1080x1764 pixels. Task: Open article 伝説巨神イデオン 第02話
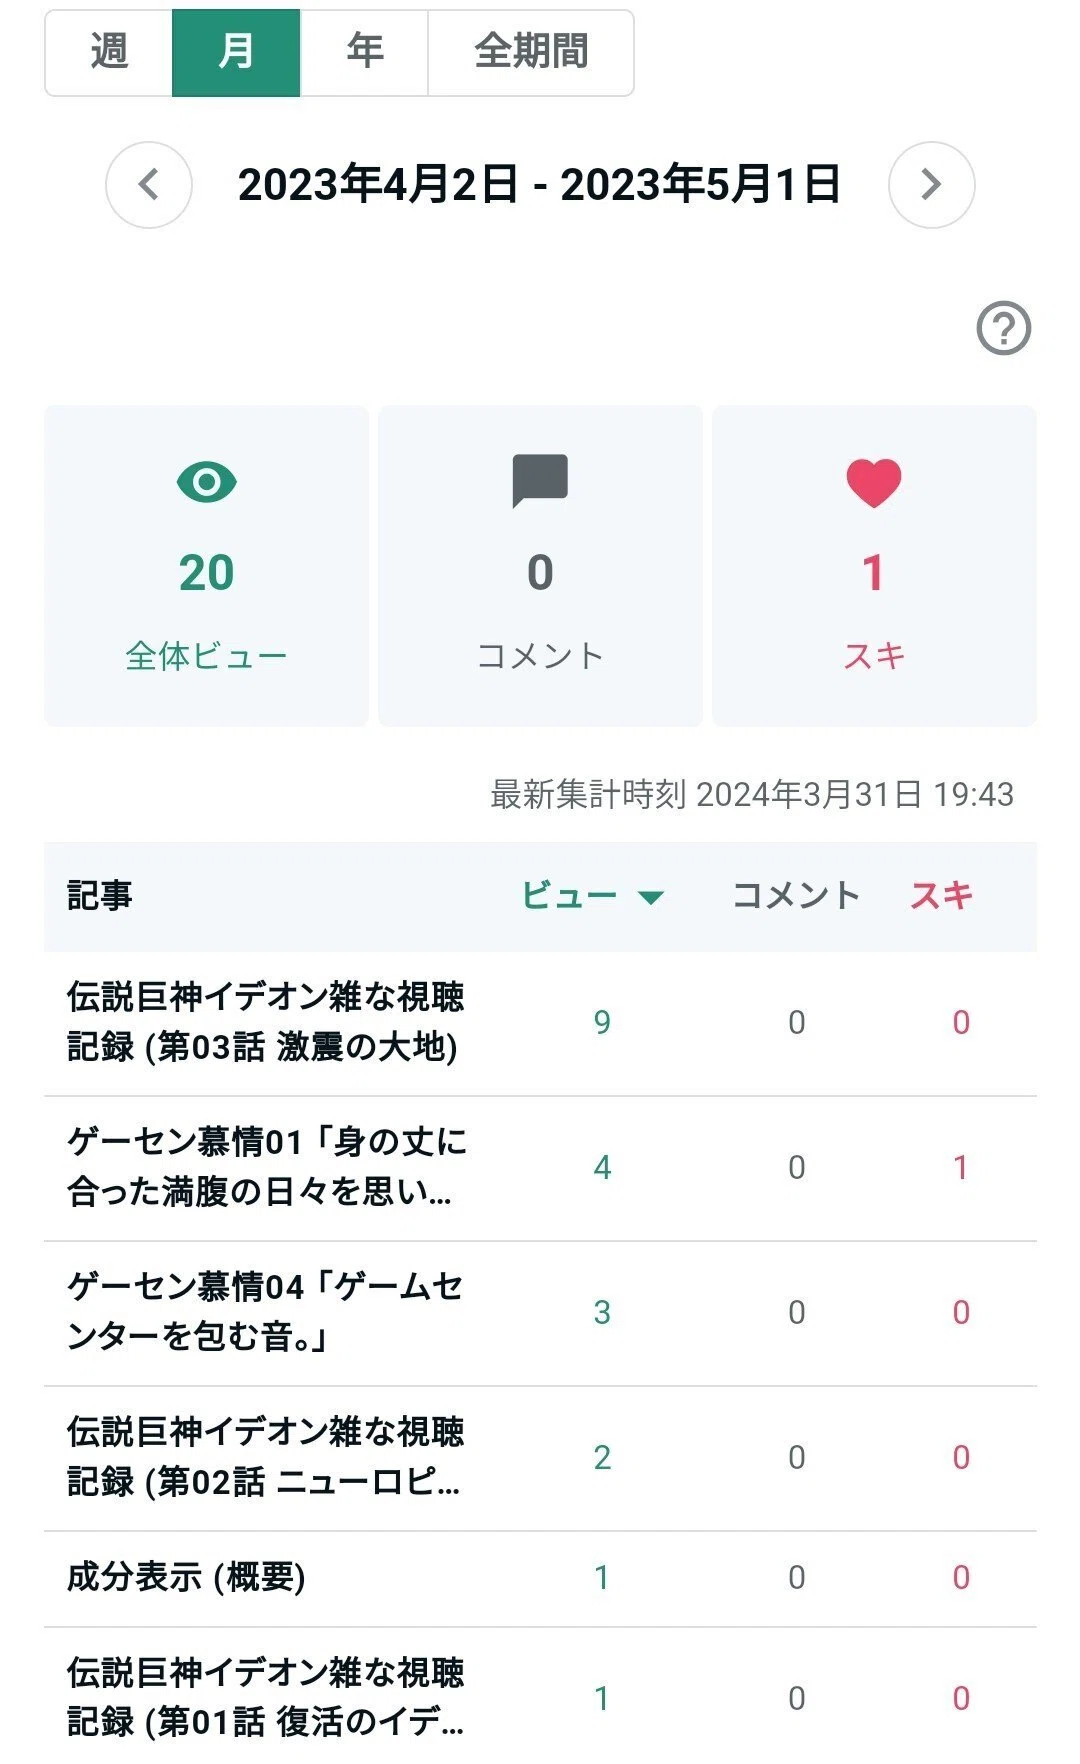tap(266, 1457)
